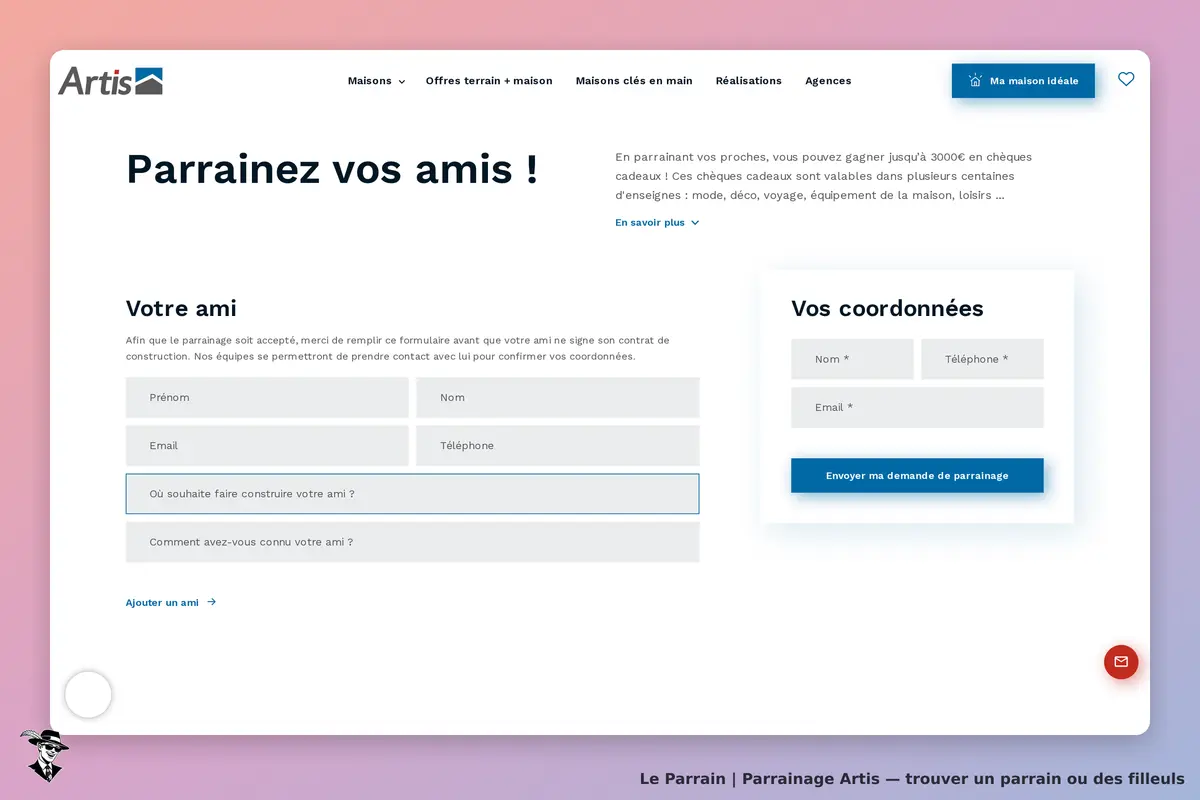Click Envoyer ma demande de parrainage
The height and width of the screenshot is (800, 1200).
pyautogui.click(x=917, y=476)
